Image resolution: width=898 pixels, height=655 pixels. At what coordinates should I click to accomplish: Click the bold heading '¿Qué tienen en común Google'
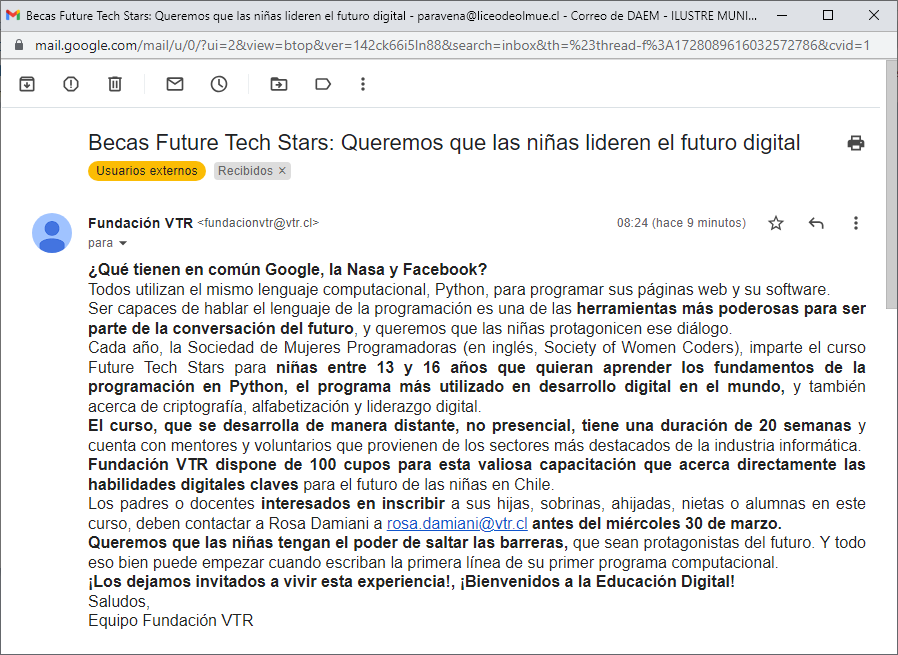(x=287, y=270)
